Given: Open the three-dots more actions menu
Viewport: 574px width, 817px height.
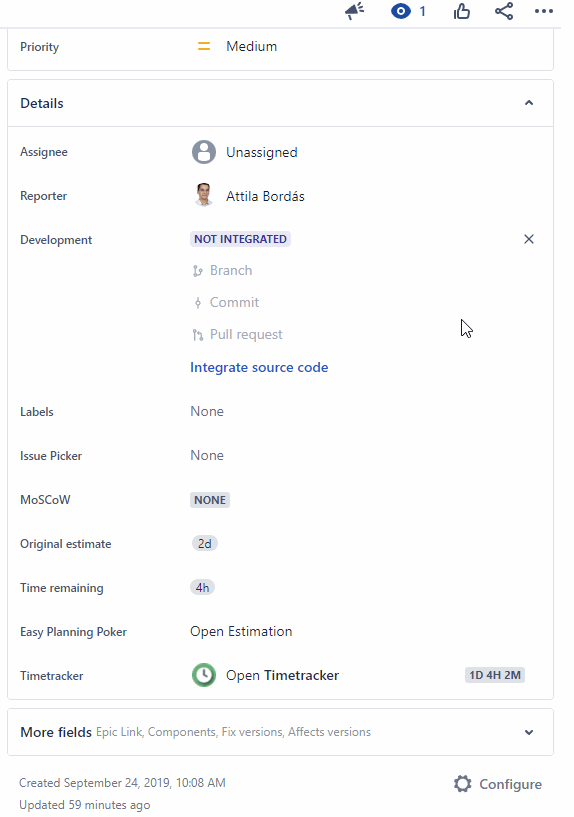Looking at the screenshot, I should coord(544,11).
